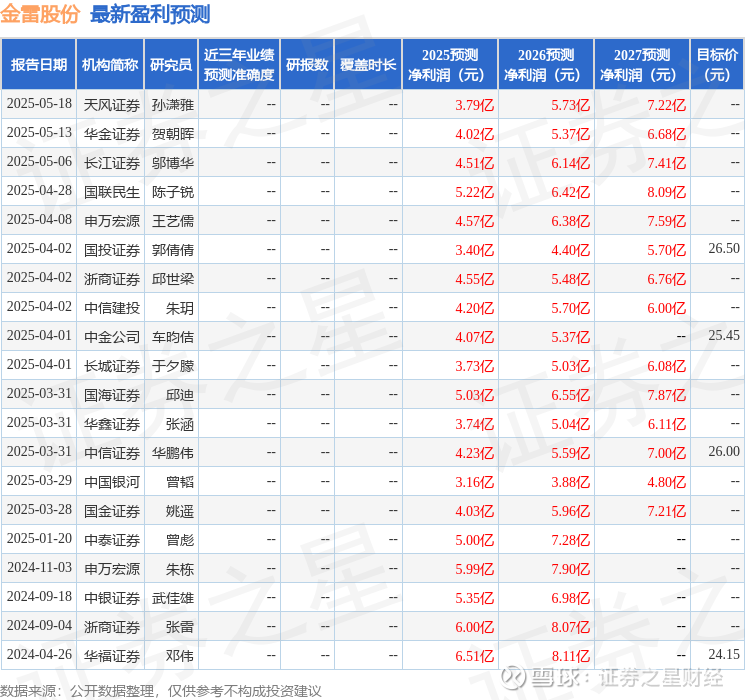Viewport: 745px width, 700px height.
Task: Click 5.48亿 in 邱世梁 row
Action: [571, 278]
